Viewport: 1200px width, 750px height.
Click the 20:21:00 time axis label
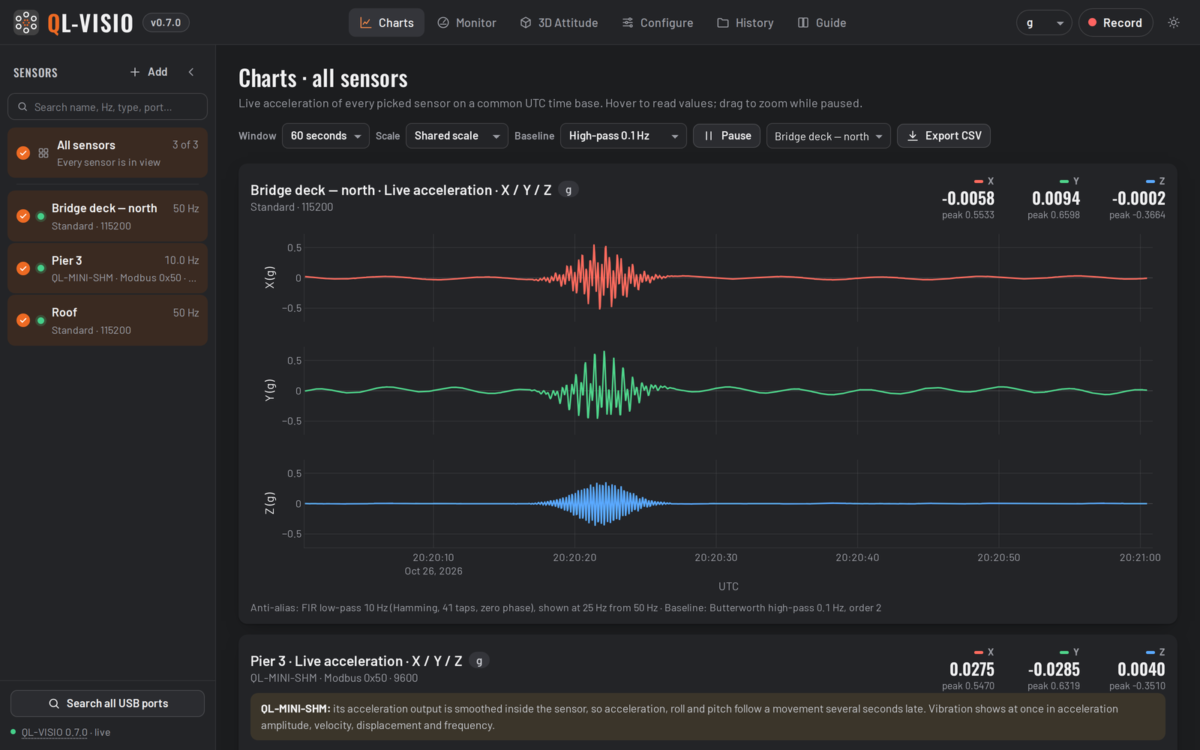coord(1140,557)
